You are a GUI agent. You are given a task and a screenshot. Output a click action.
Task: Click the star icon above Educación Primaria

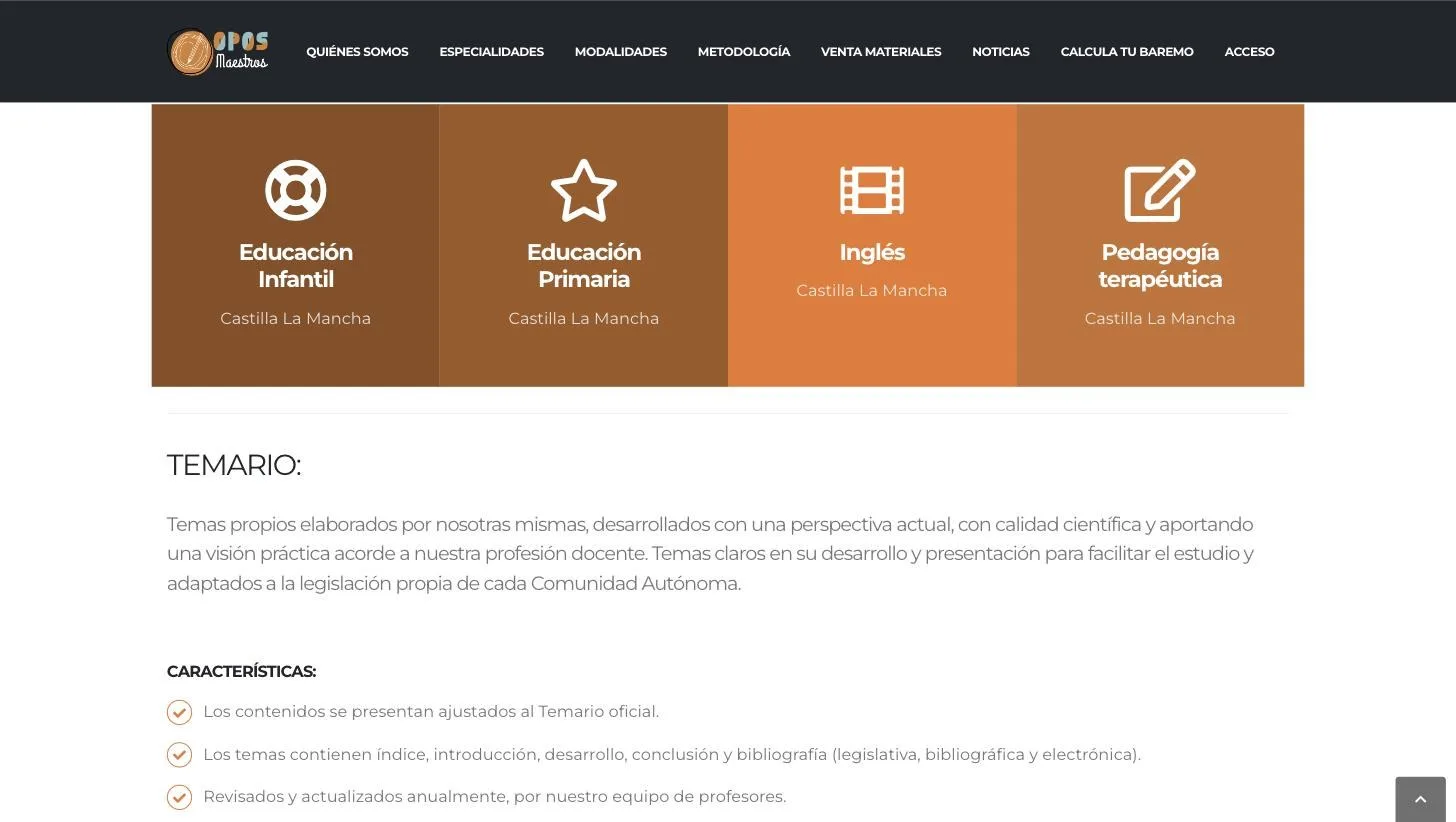pos(584,190)
